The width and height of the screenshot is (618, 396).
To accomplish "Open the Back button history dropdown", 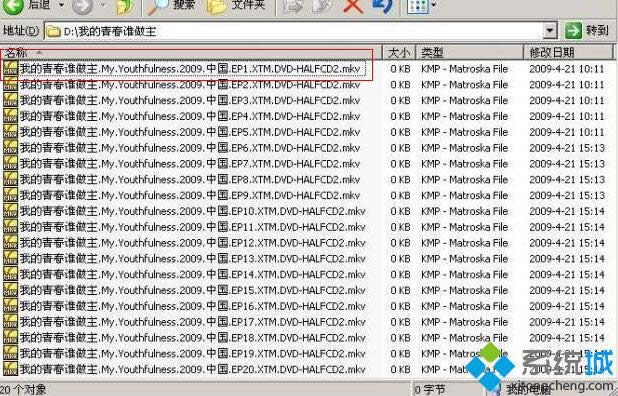I will [x=61, y=5].
